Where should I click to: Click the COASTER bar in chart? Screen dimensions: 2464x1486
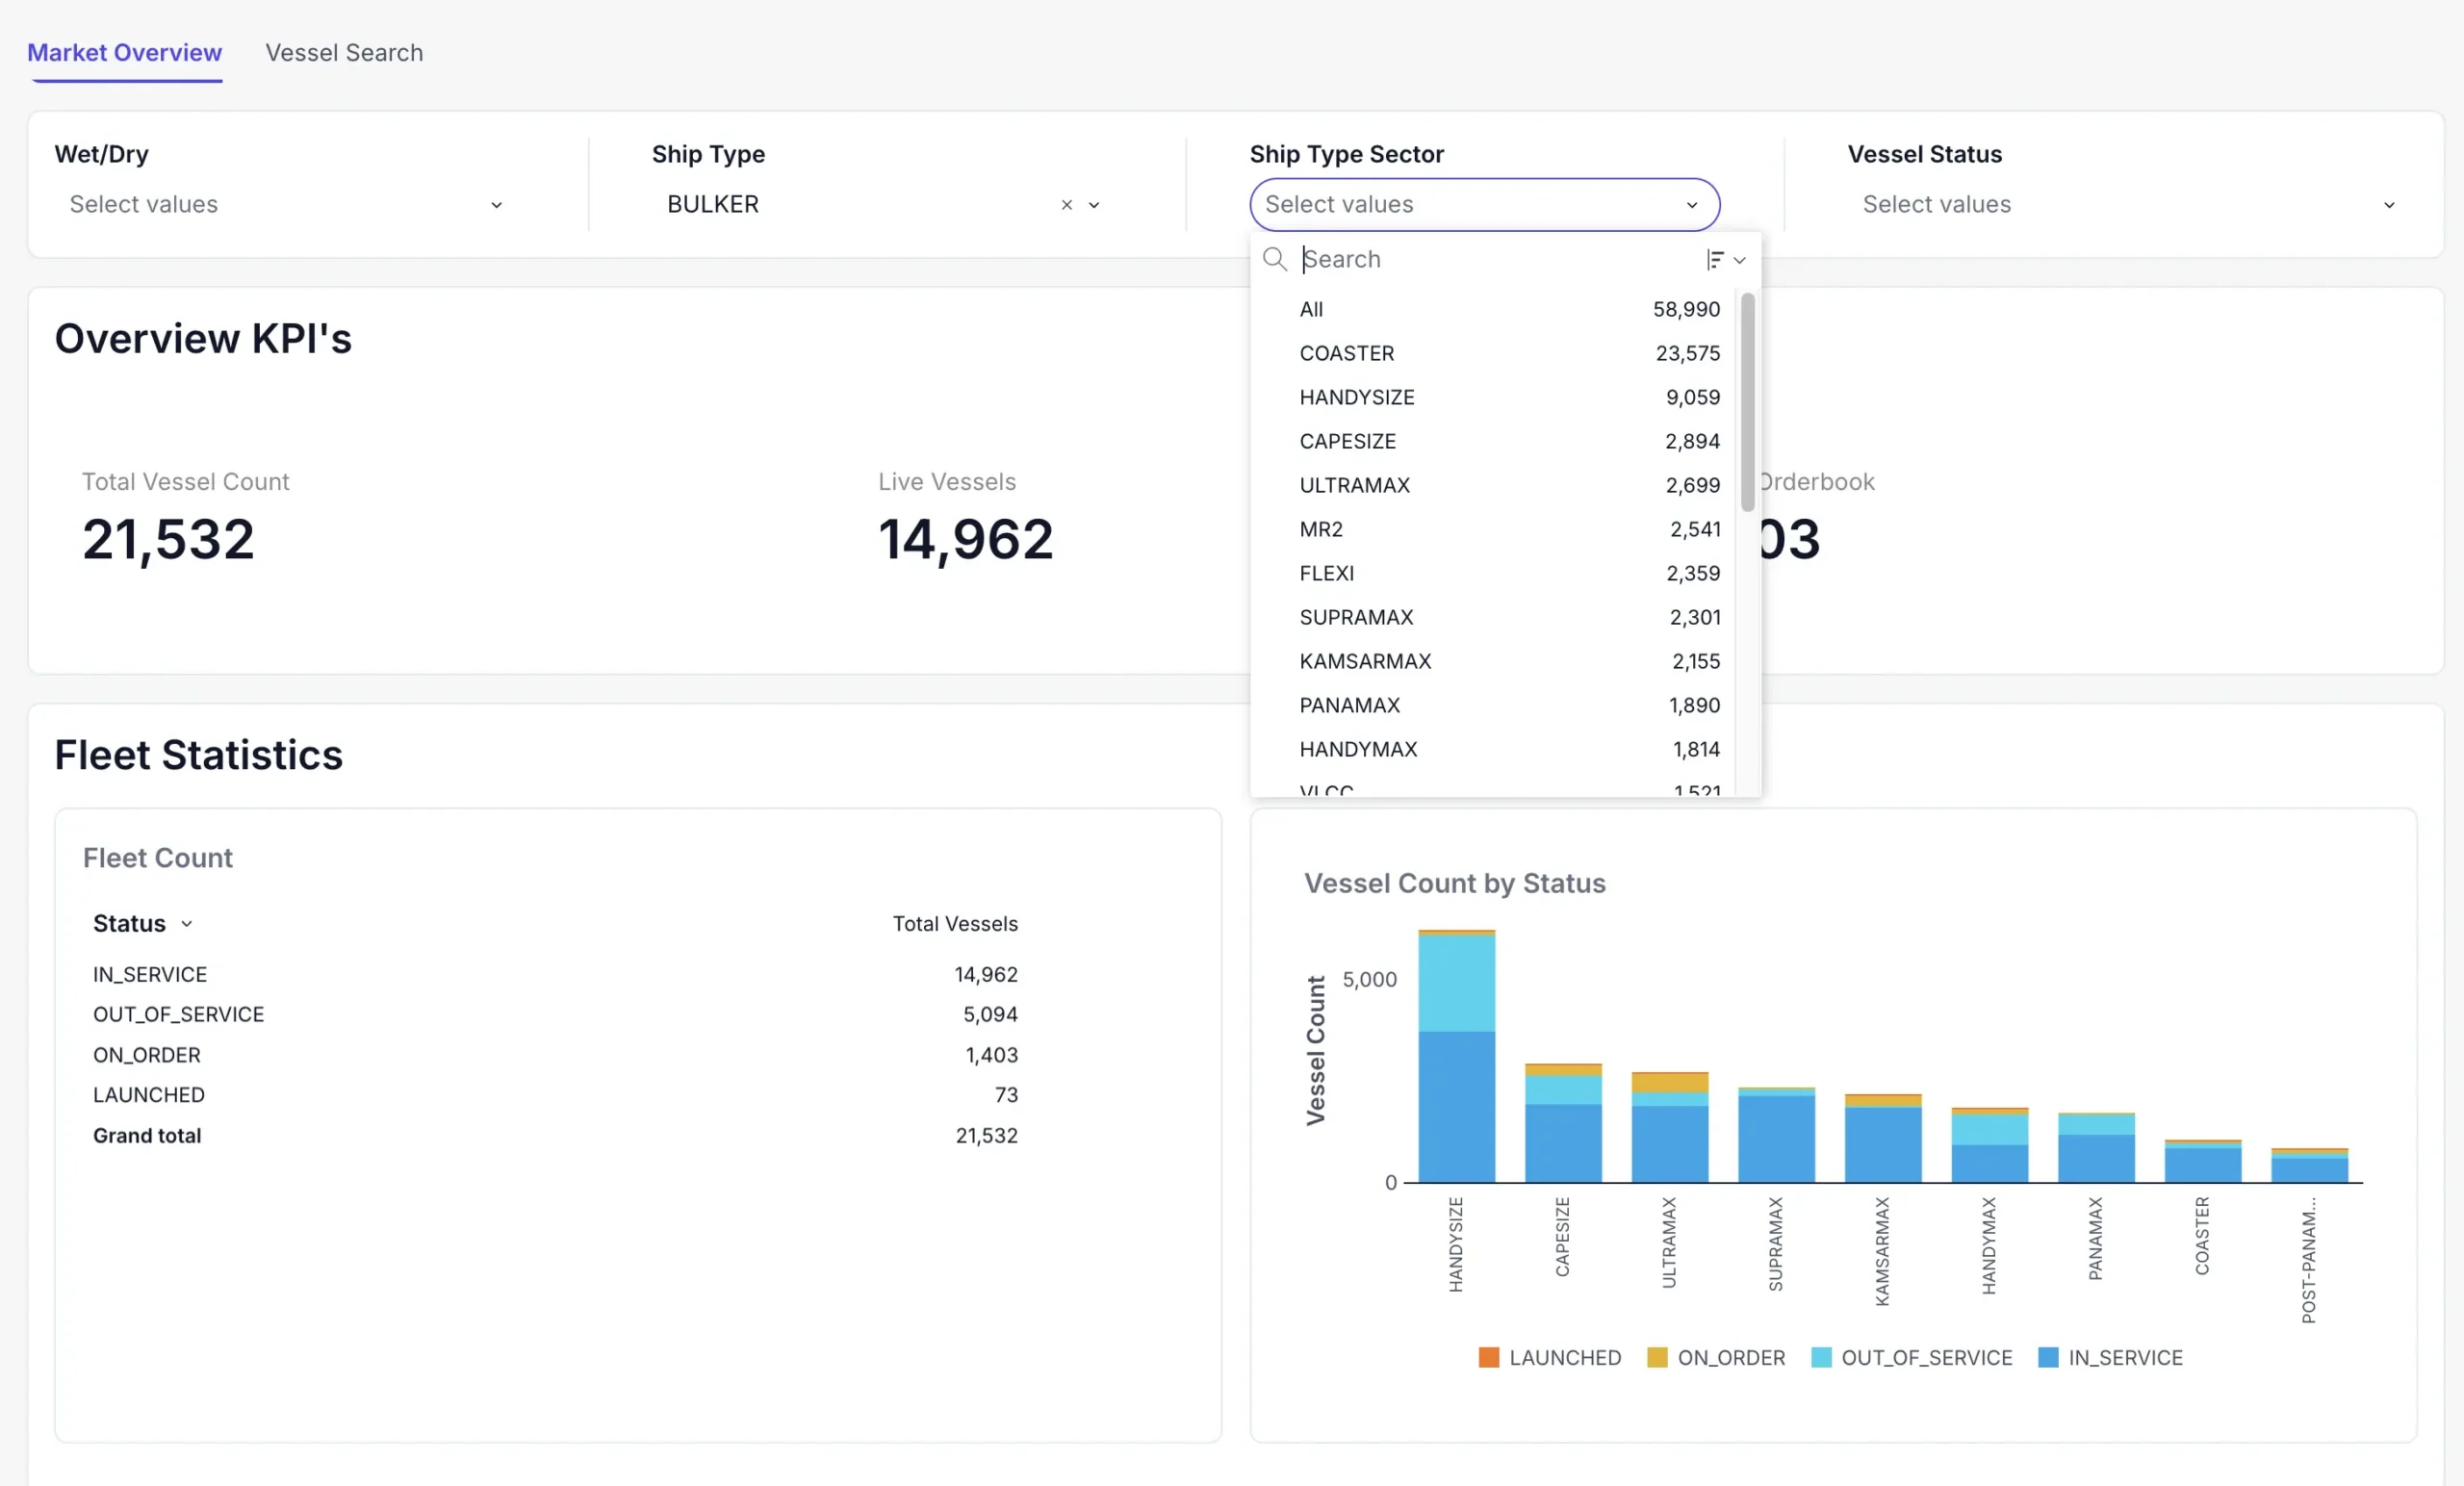tap(2203, 1161)
